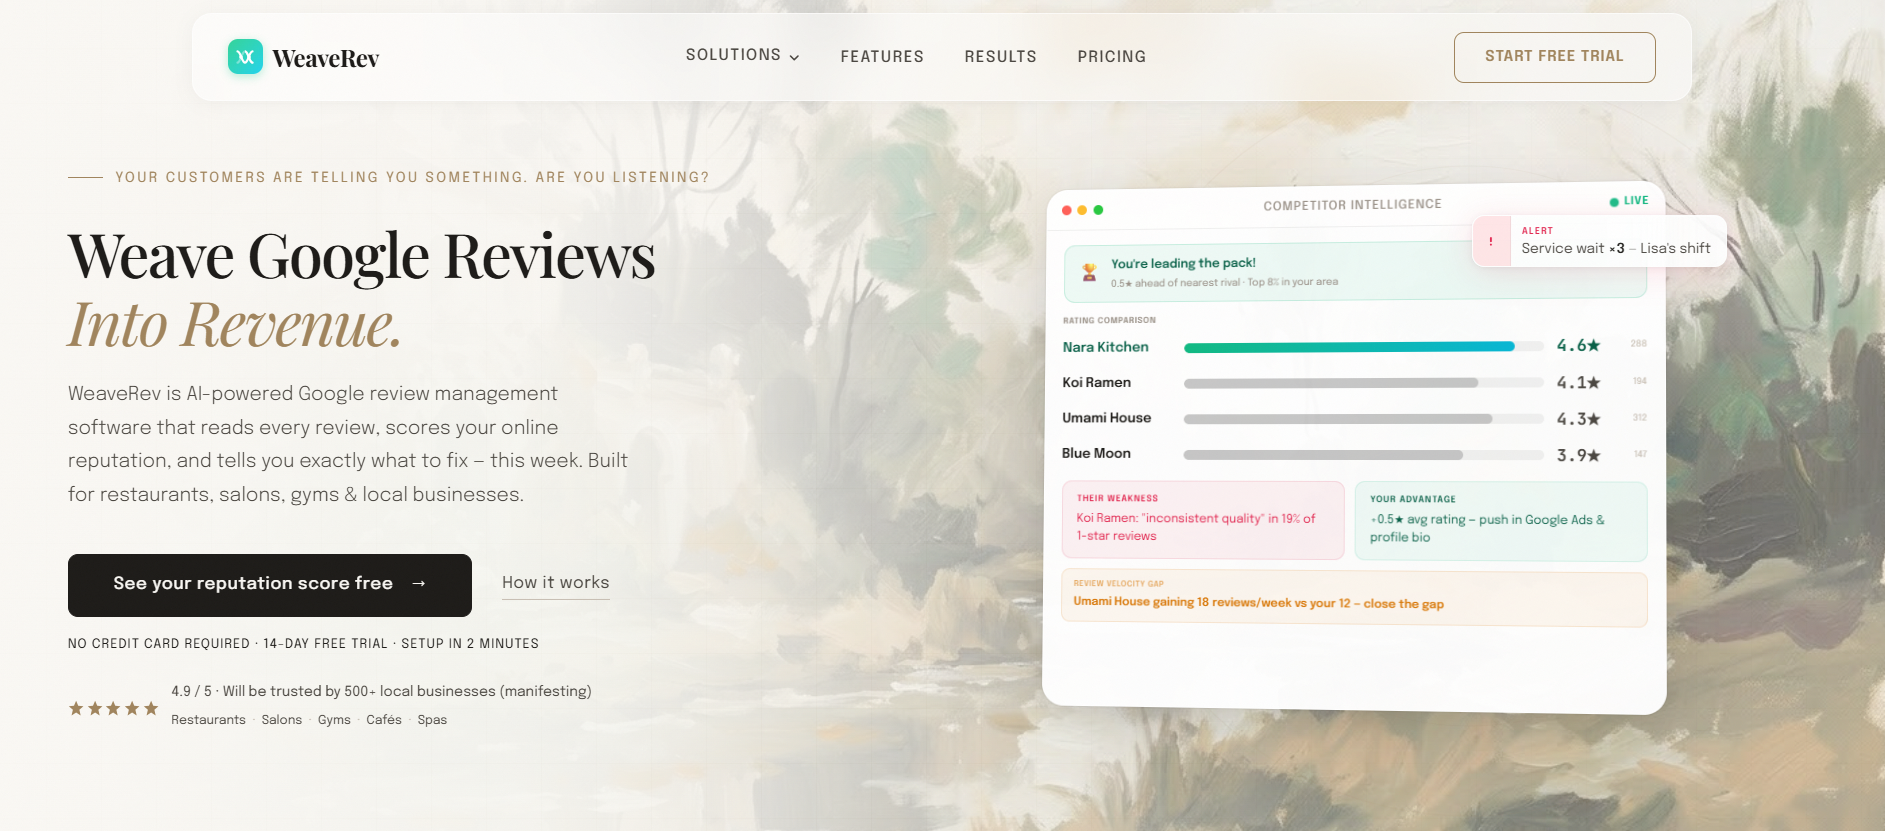1885x831 pixels.
Task: Click the Rating Comparison heading
Action: [x=1109, y=320]
